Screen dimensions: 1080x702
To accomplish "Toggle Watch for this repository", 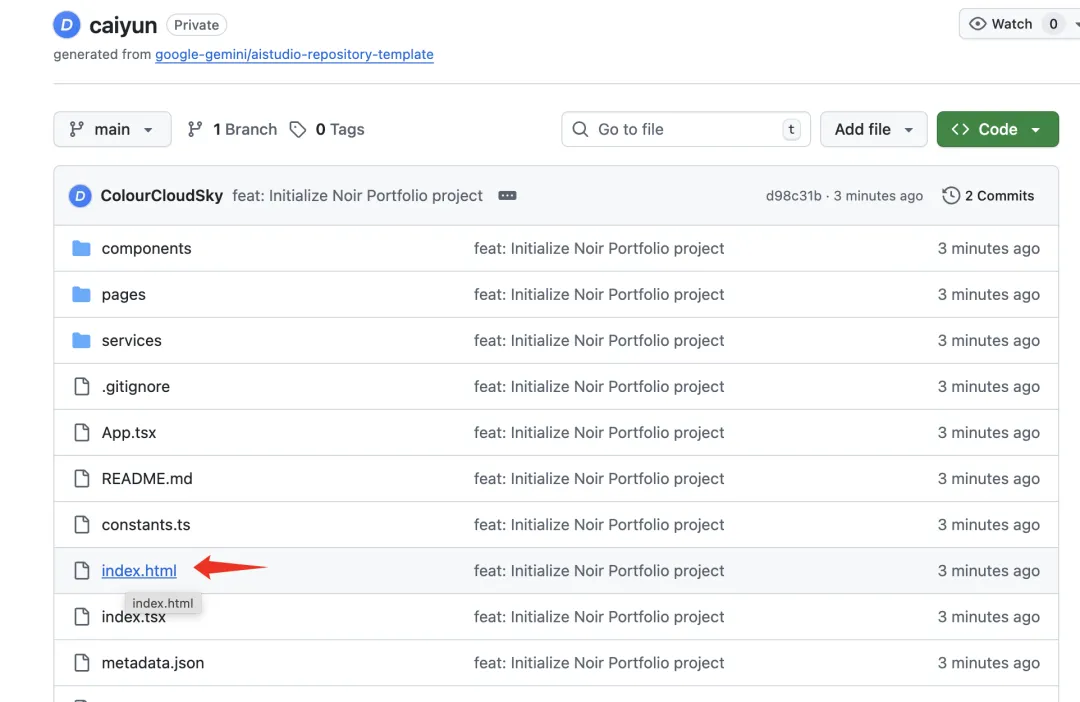I will click(1001, 24).
